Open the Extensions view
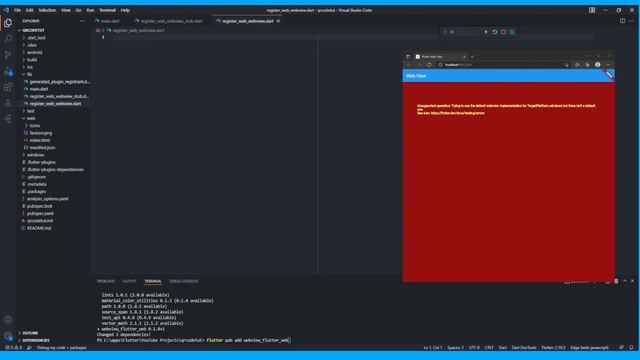 pyautogui.click(x=8, y=87)
